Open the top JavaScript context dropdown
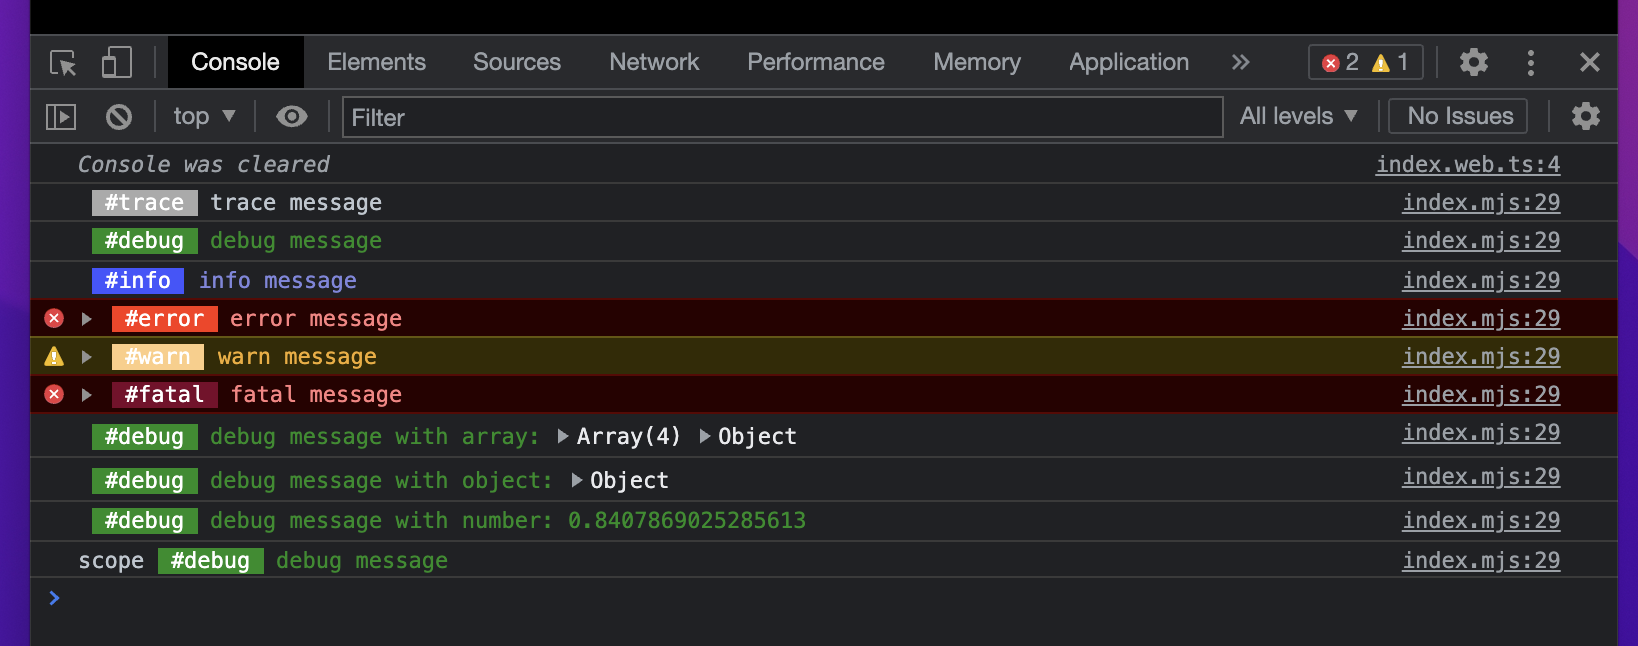This screenshot has height=646, width=1638. coord(204,117)
